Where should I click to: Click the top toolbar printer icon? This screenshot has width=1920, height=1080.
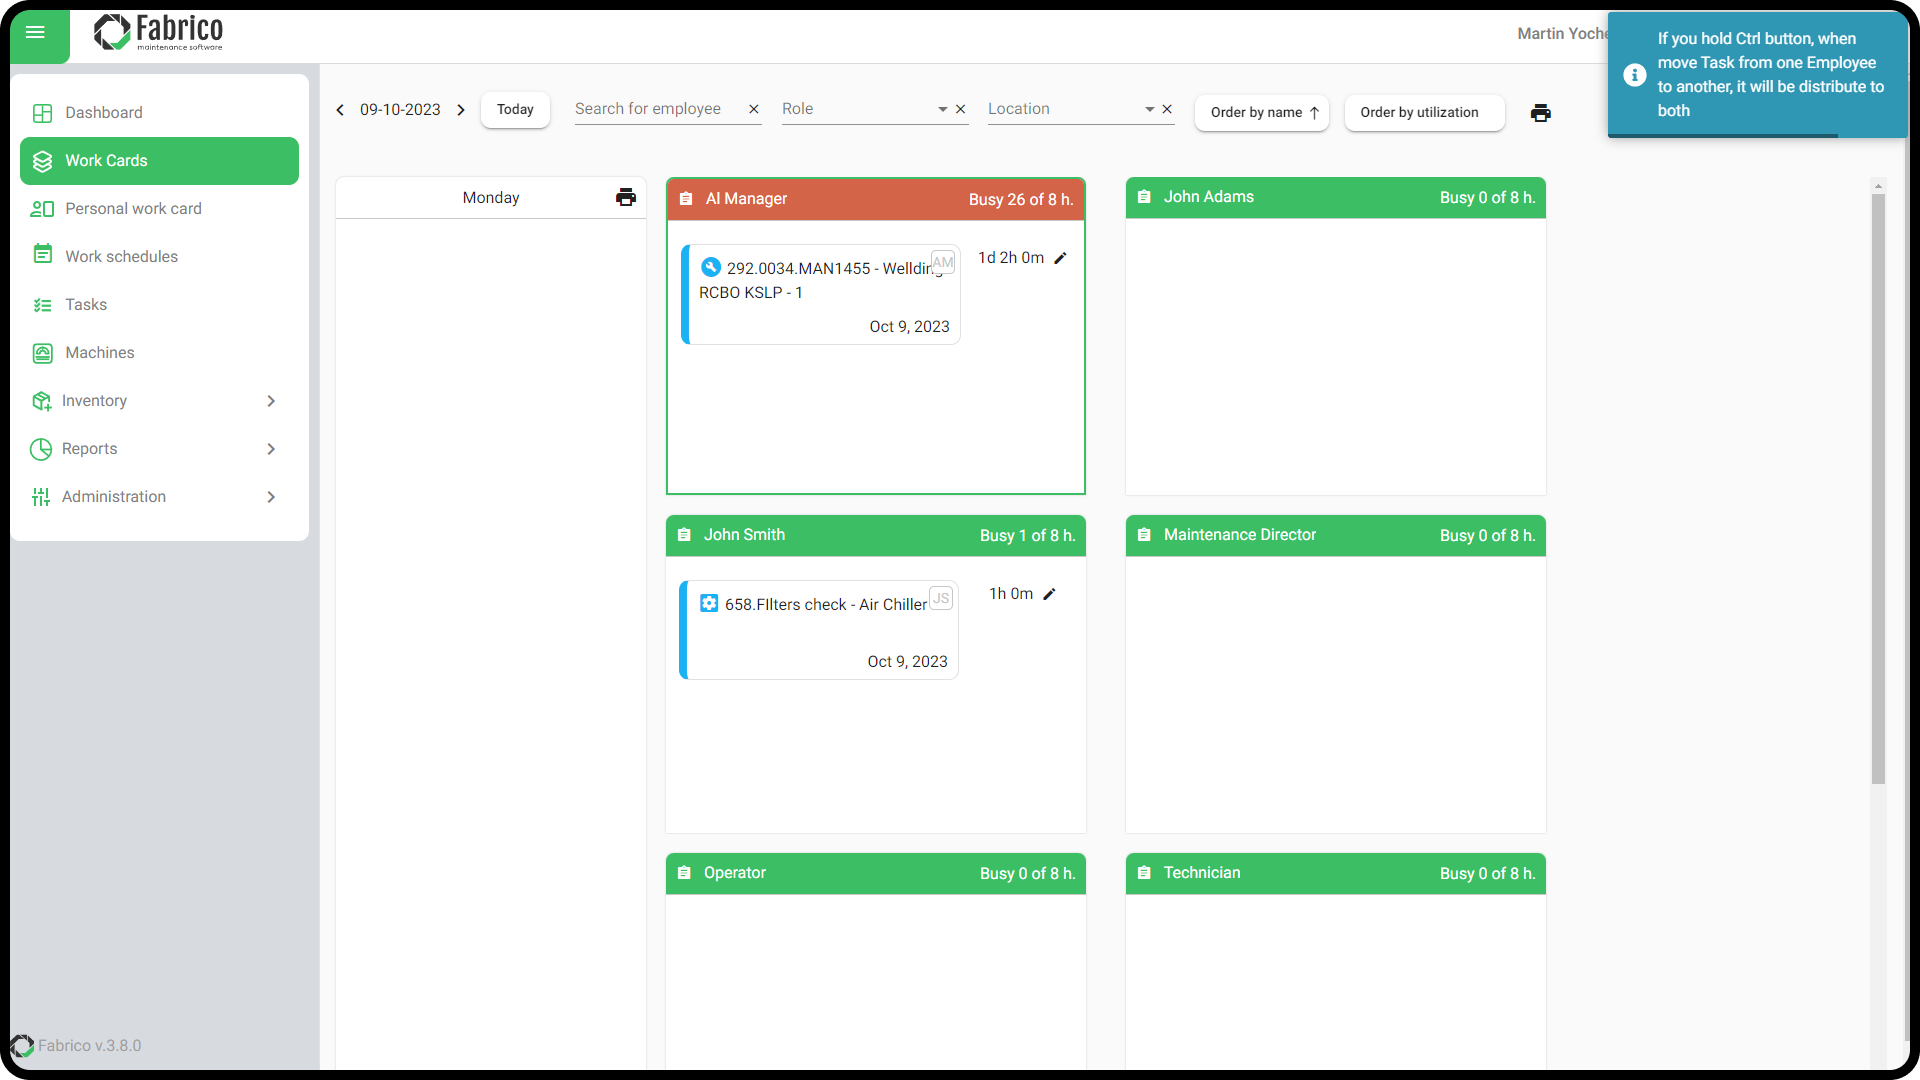click(x=1540, y=113)
